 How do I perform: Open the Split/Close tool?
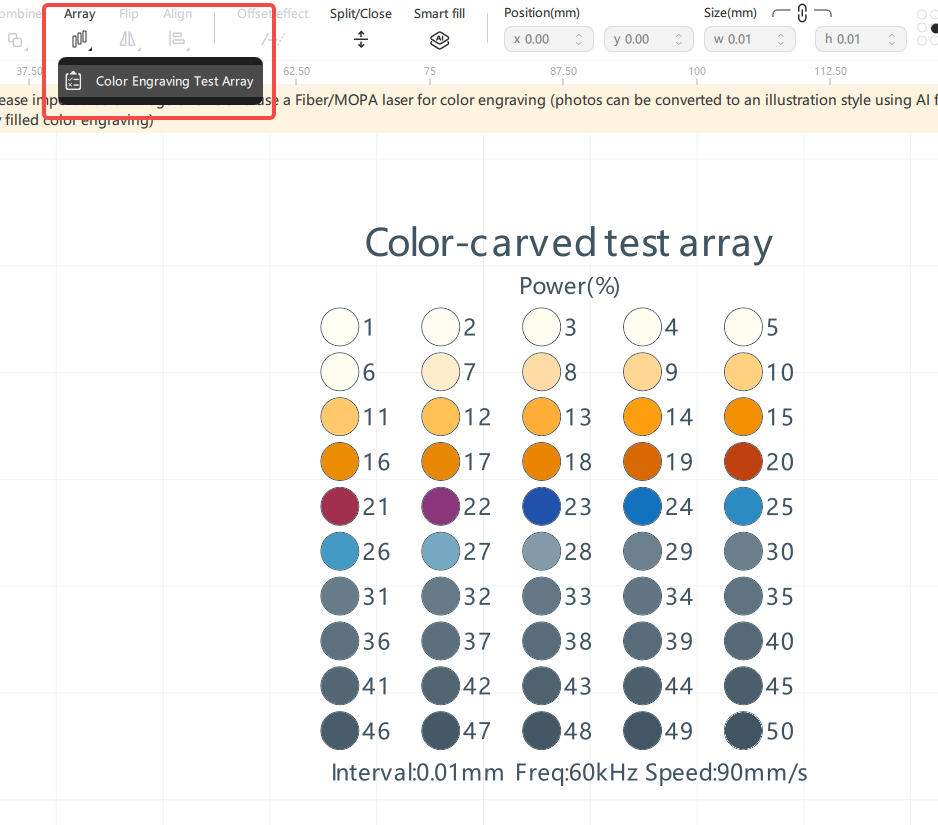pos(361,40)
